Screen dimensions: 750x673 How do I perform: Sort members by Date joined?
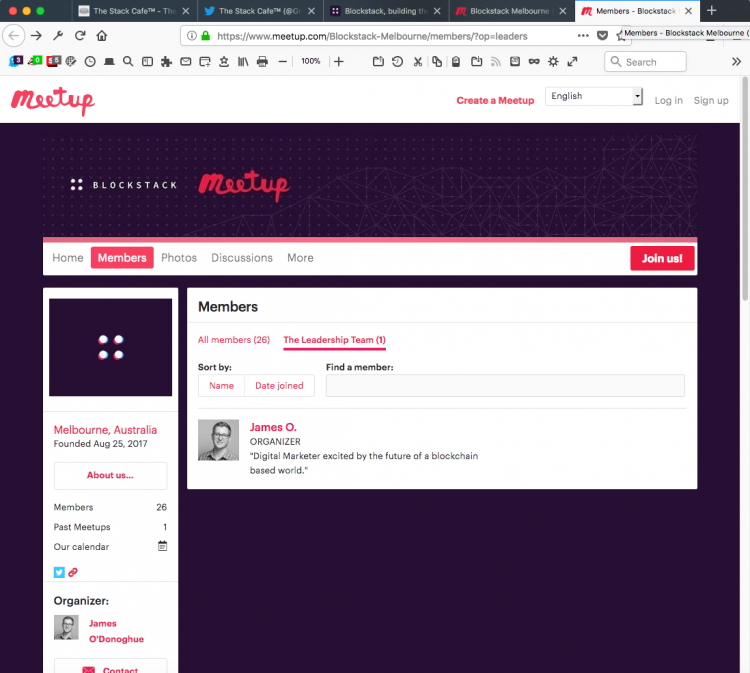[x=279, y=386]
